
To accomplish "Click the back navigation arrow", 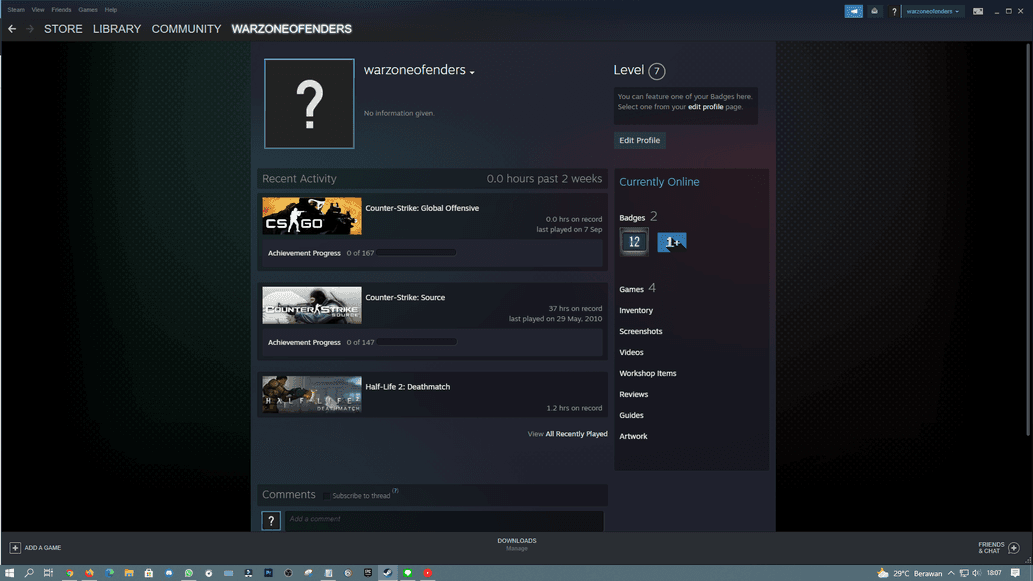I will click(12, 29).
